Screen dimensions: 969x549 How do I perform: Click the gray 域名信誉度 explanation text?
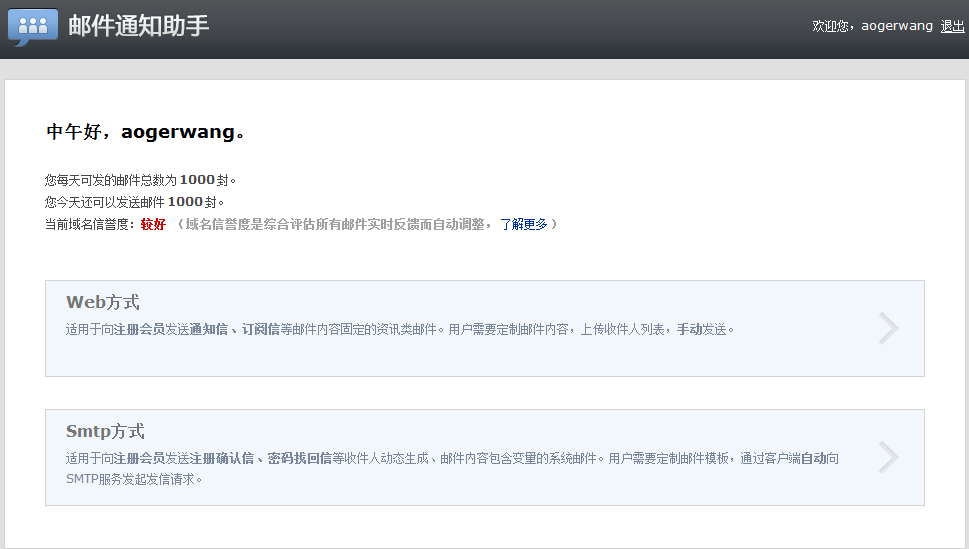335,224
